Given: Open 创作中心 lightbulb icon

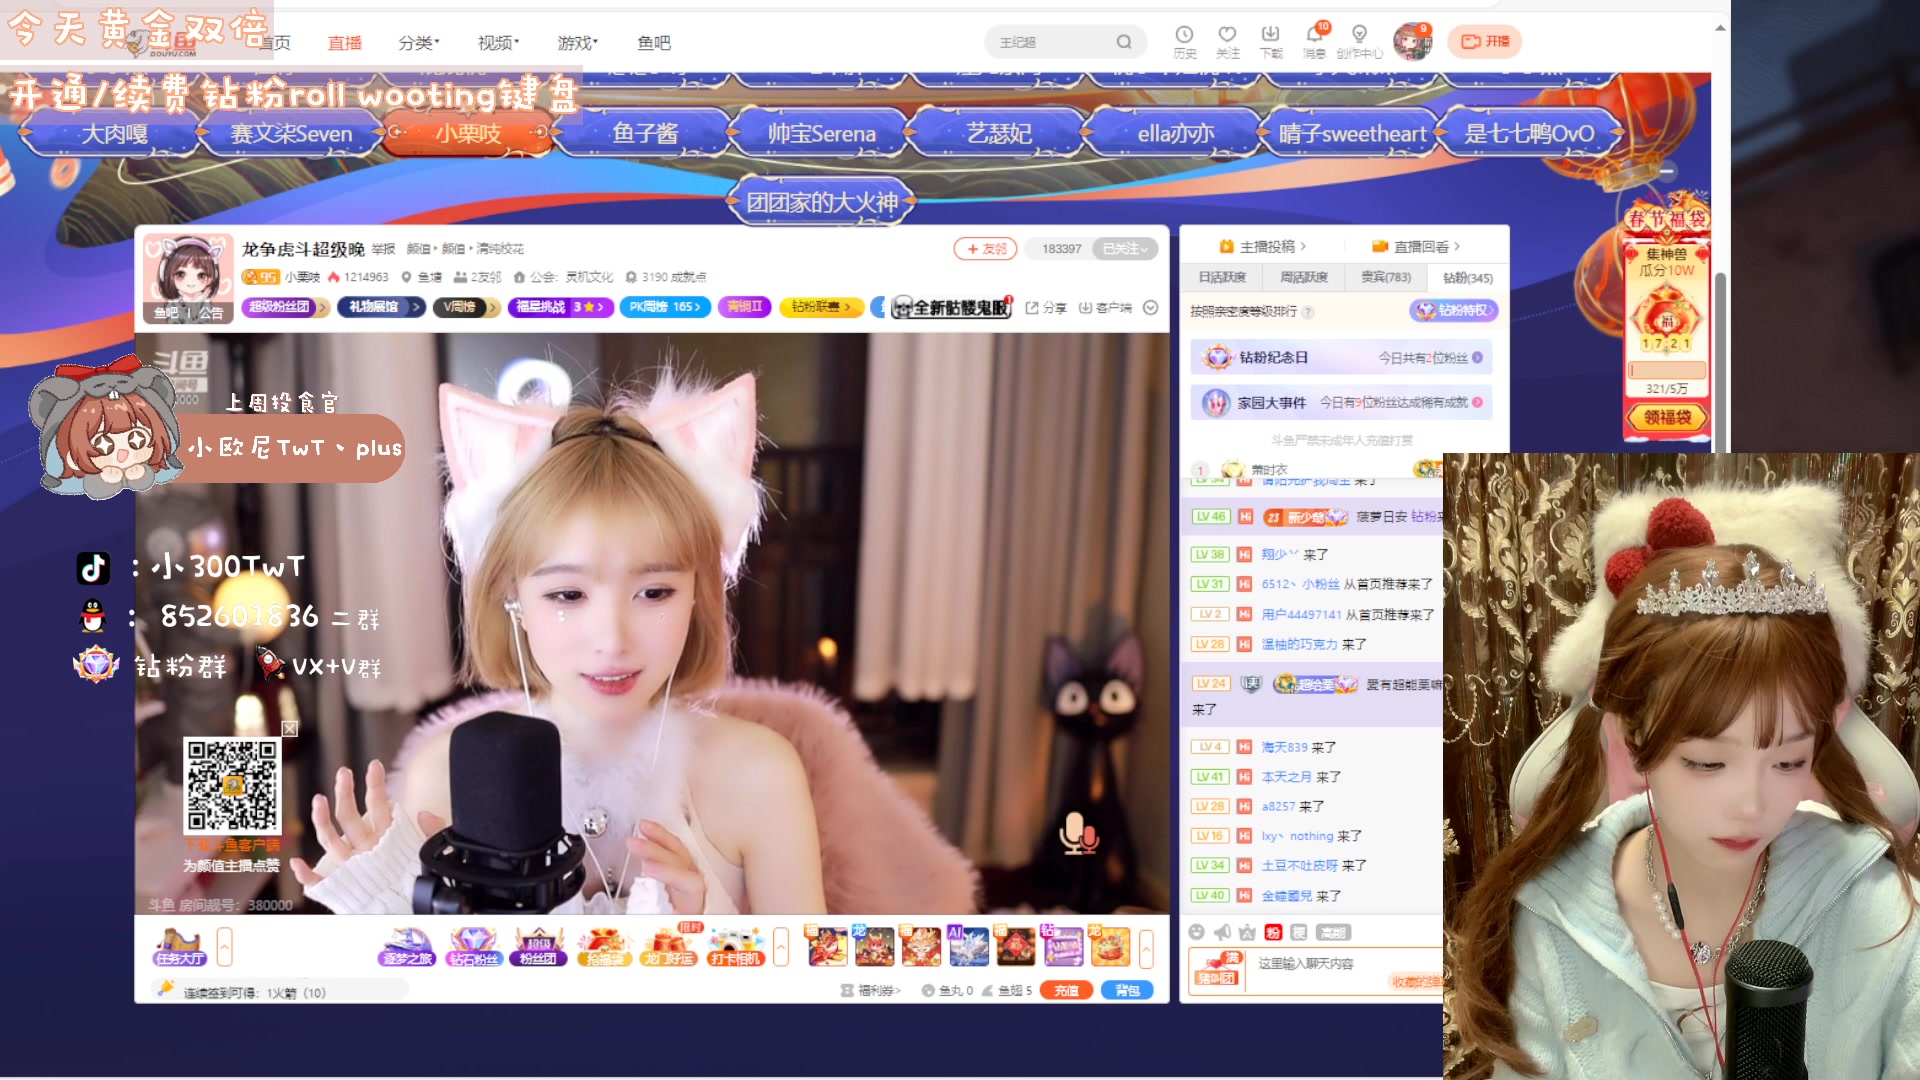Looking at the screenshot, I should (x=1359, y=41).
